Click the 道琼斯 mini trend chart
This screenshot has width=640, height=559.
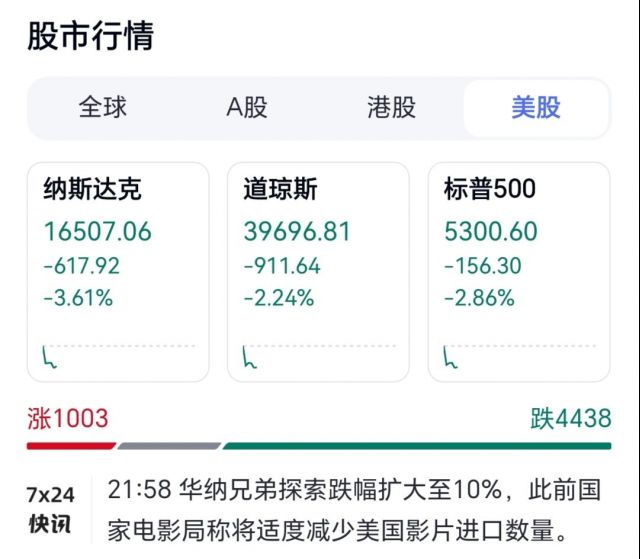[x=318, y=356]
